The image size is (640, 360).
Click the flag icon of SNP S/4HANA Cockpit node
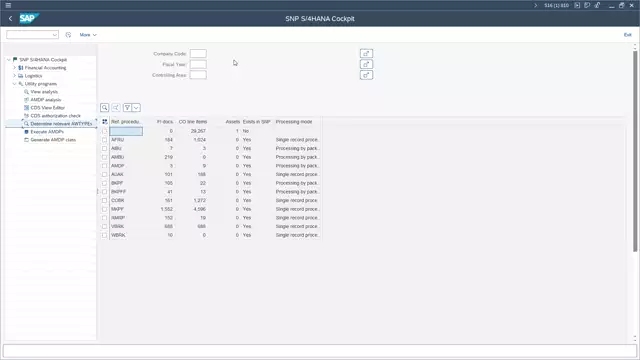pos(15,60)
